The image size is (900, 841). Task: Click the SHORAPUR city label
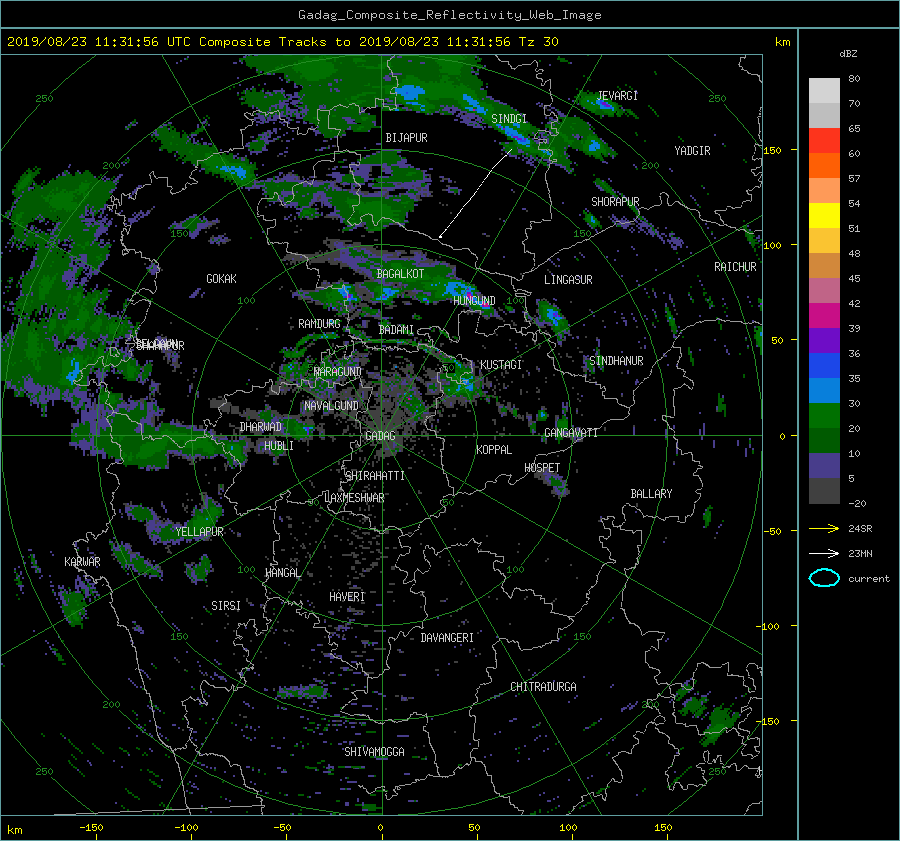coord(615,201)
